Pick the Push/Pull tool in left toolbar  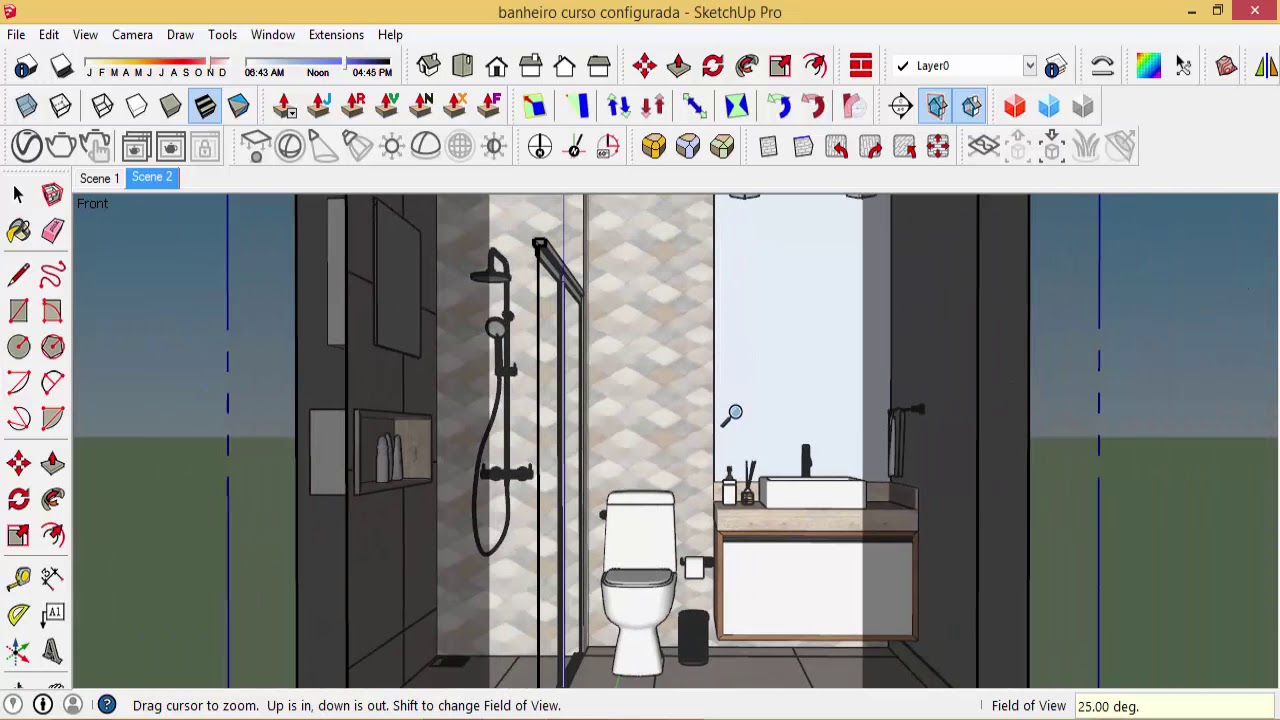click(53, 462)
